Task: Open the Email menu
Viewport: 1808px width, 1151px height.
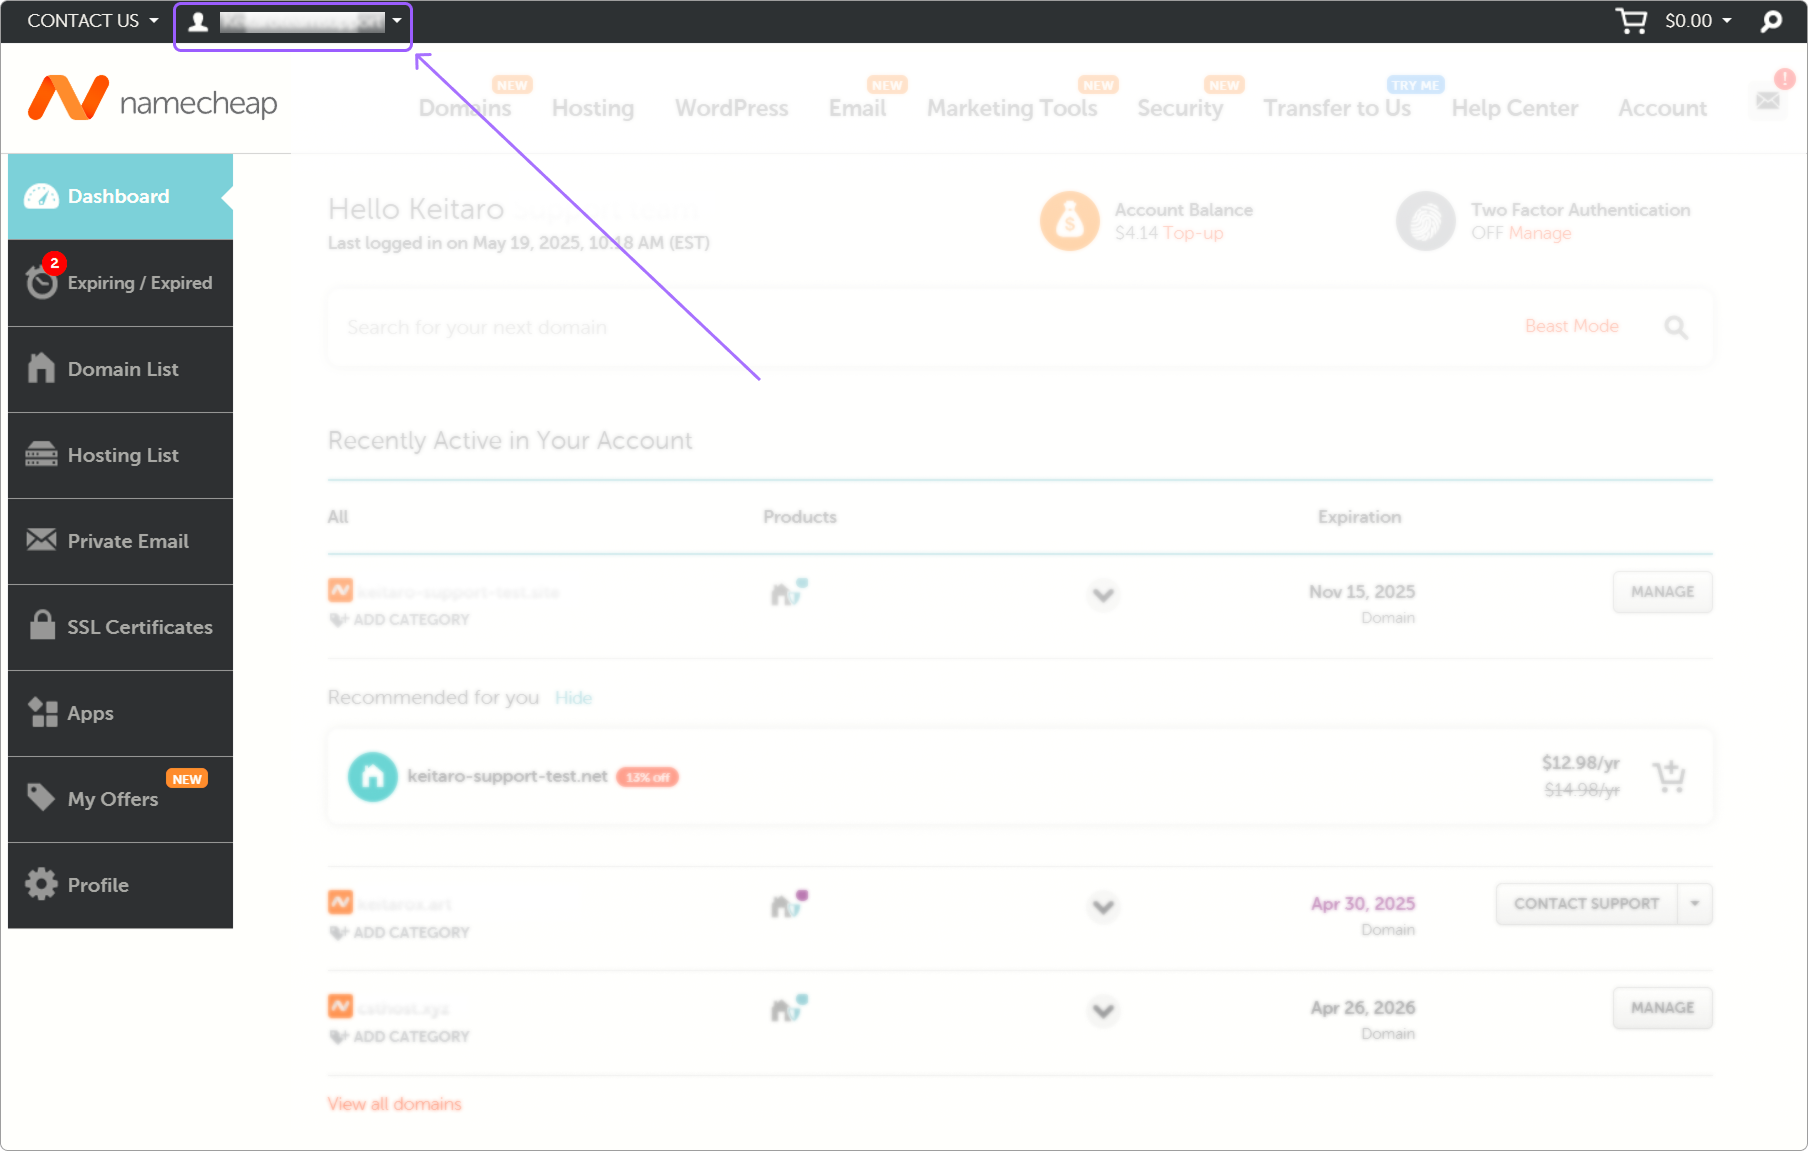Action: tap(857, 108)
